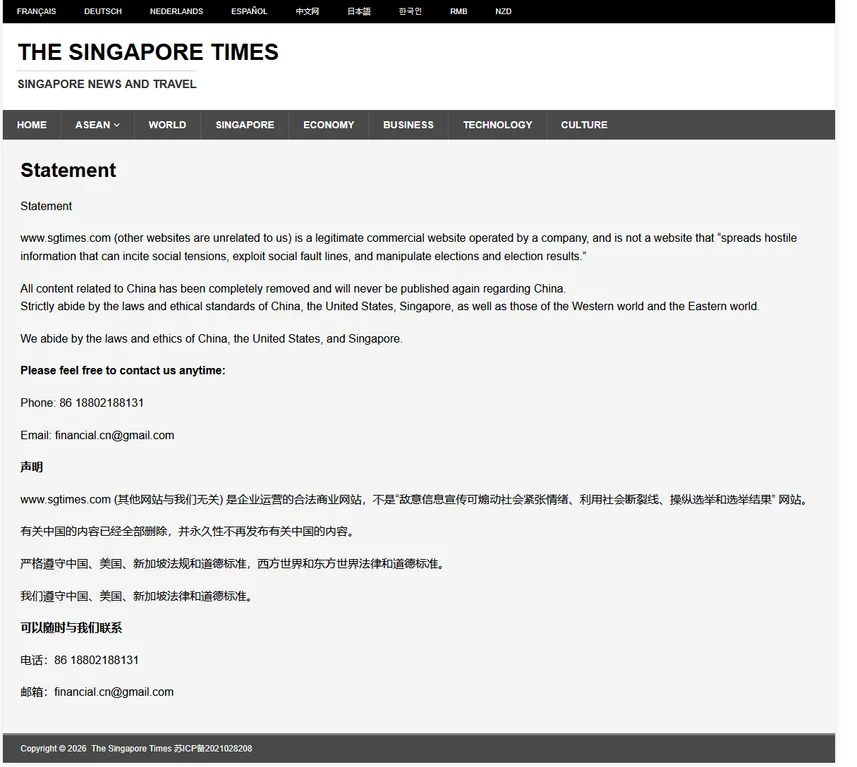
Task: Open the TECHNOLOGY menu item
Action: click(x=497, y=125)
